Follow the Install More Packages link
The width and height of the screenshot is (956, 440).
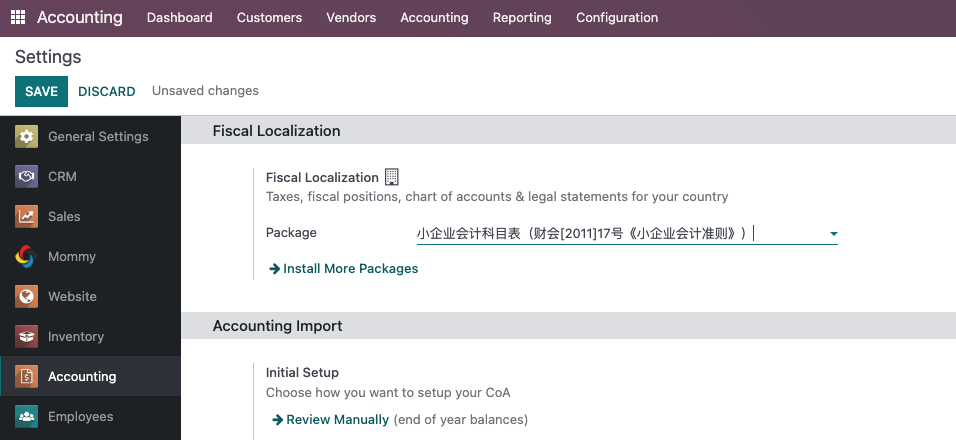point(344,269)
